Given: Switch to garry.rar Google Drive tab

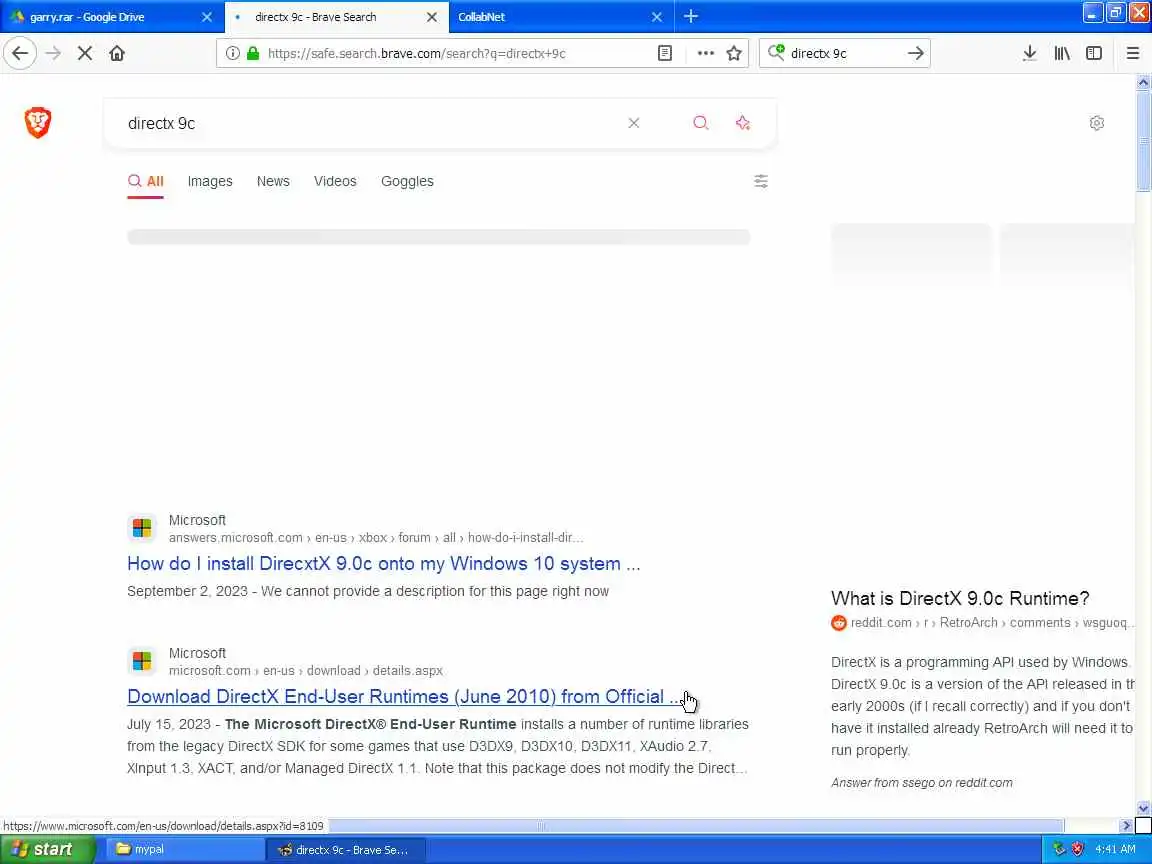Looking at the screenshot, I should 110,16.
